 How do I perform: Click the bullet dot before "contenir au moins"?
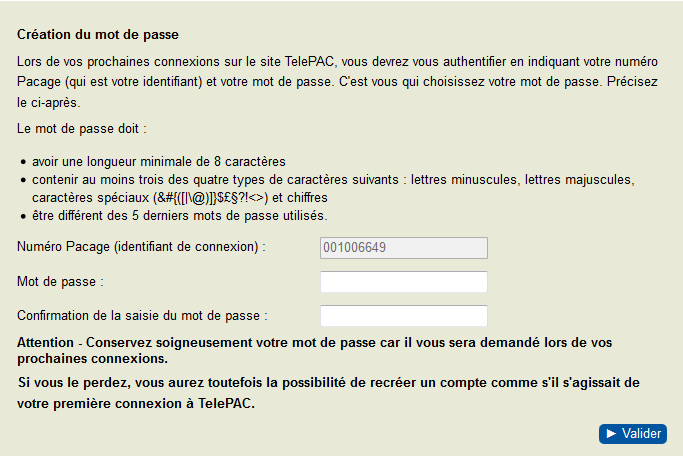click(22, 180)
